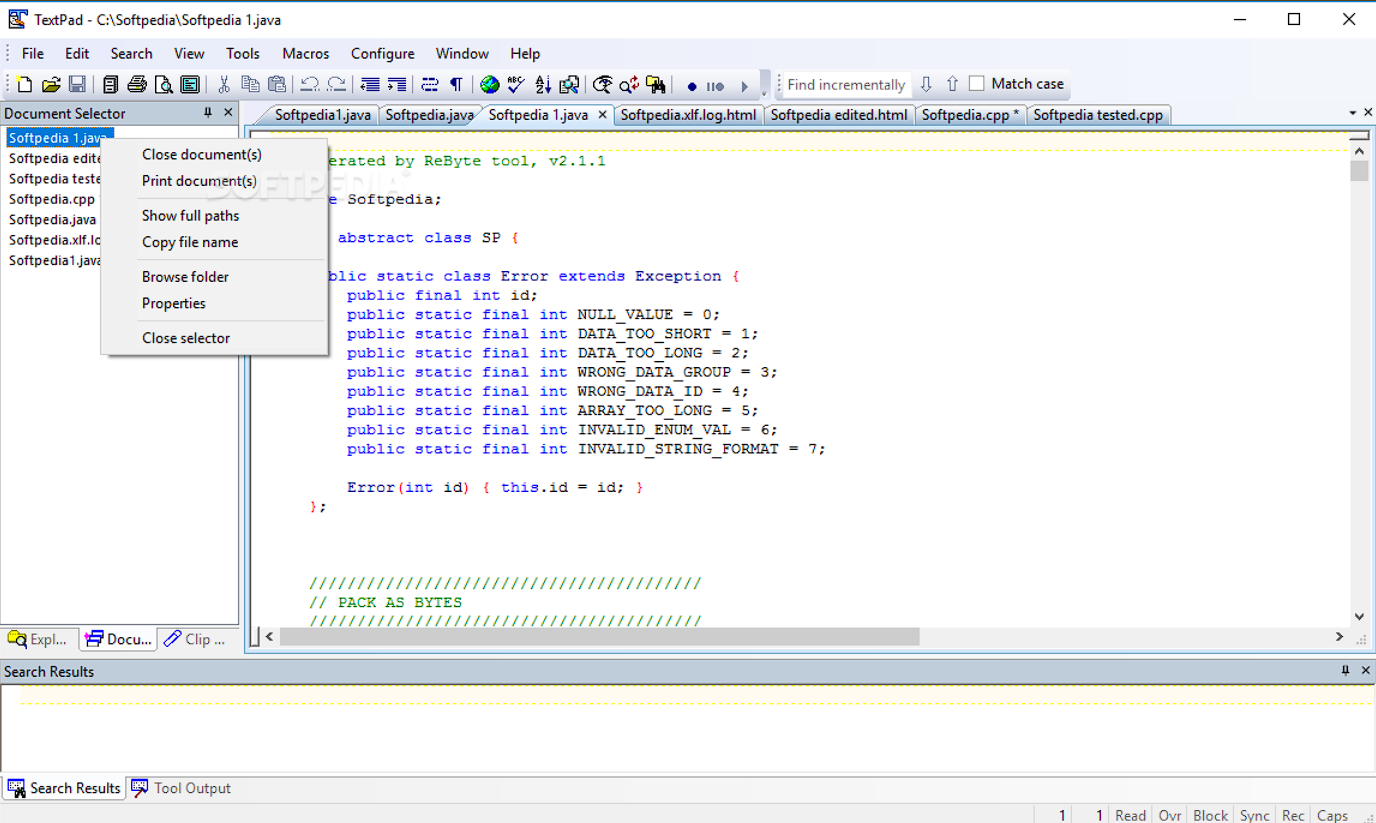
Task: Click the Cut scissors icon
Action: click(x=224, y=85)
